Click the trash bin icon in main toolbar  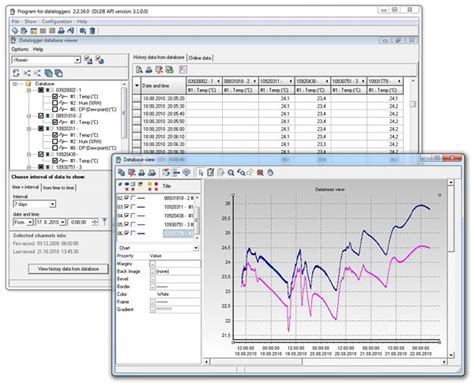[92, 31]
